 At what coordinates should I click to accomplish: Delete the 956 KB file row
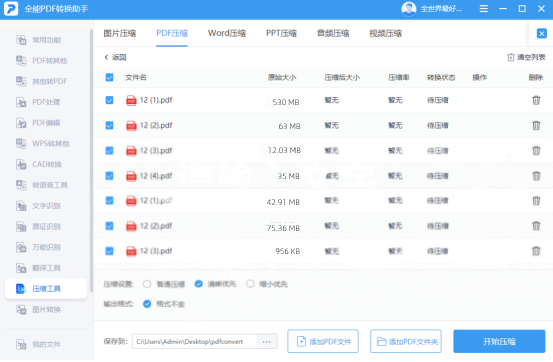[x=536, y=251]
